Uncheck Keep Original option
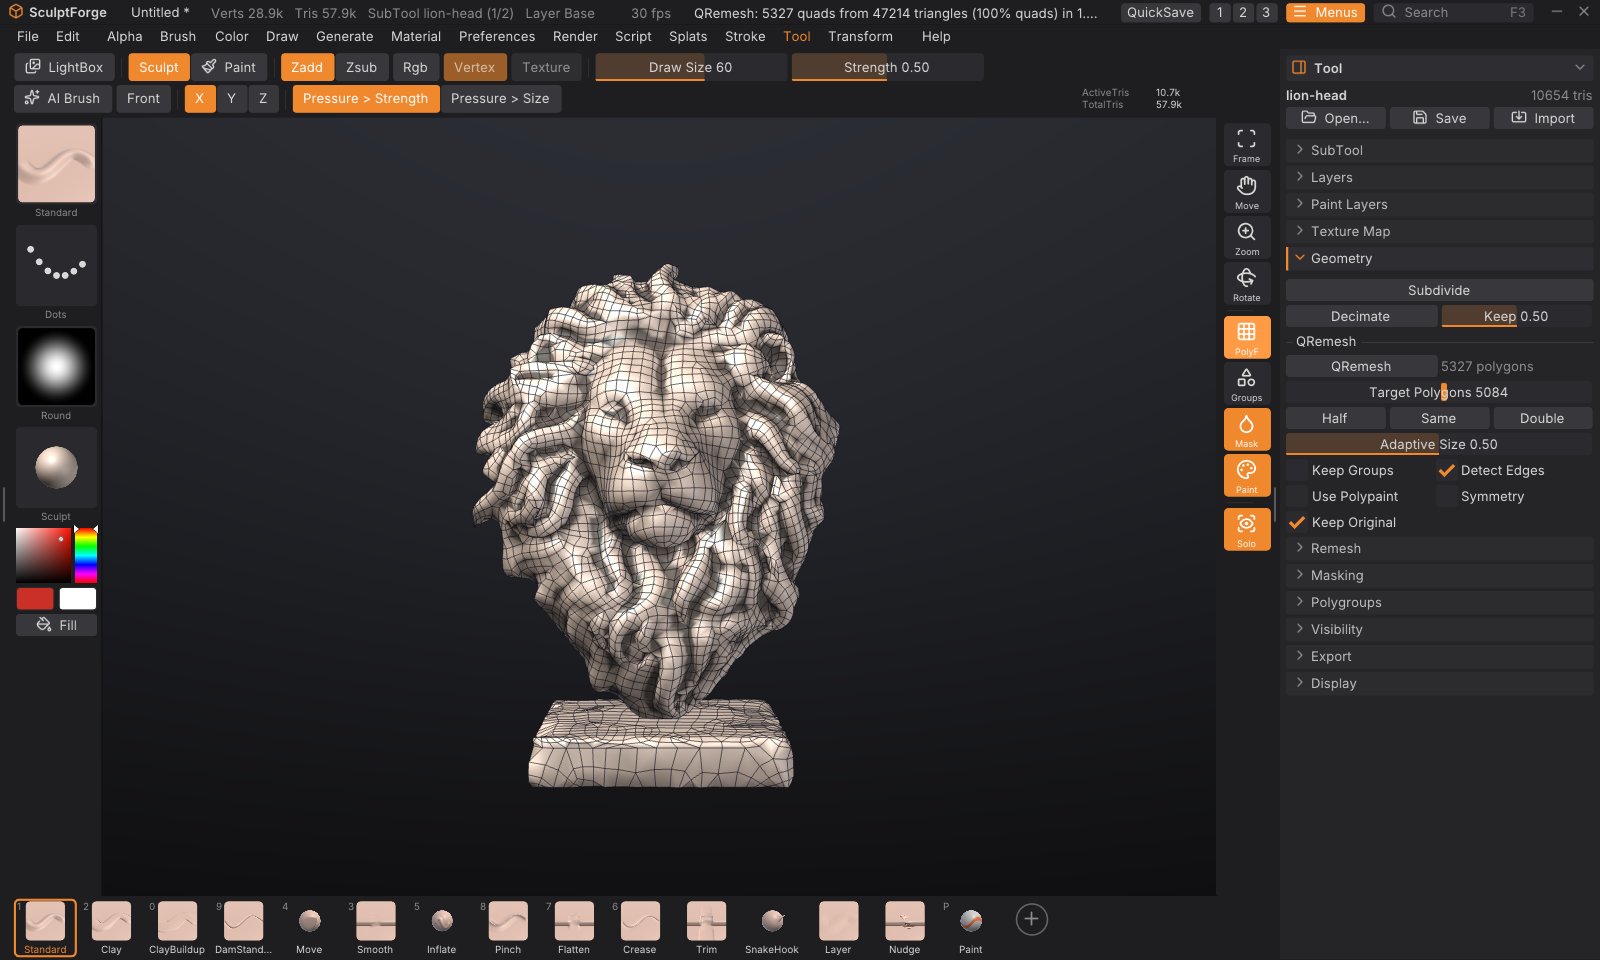The height and width of the screenshot is (960, 1600). coord(1343,522)
